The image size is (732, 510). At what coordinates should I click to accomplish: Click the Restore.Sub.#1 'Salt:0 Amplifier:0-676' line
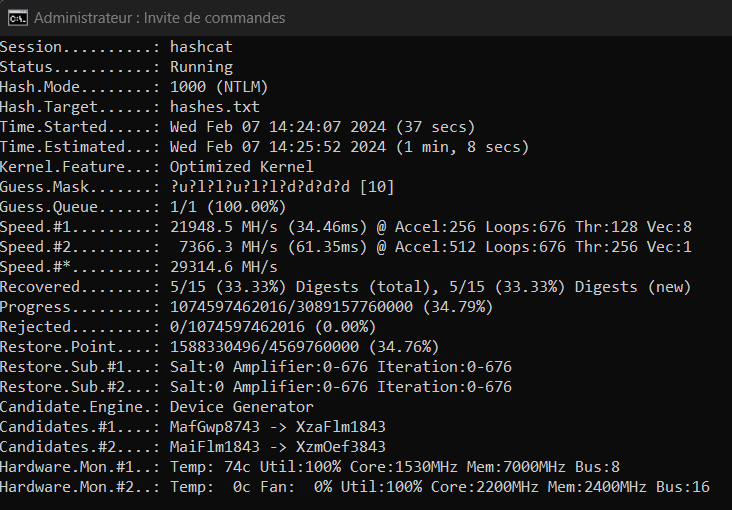268,367
